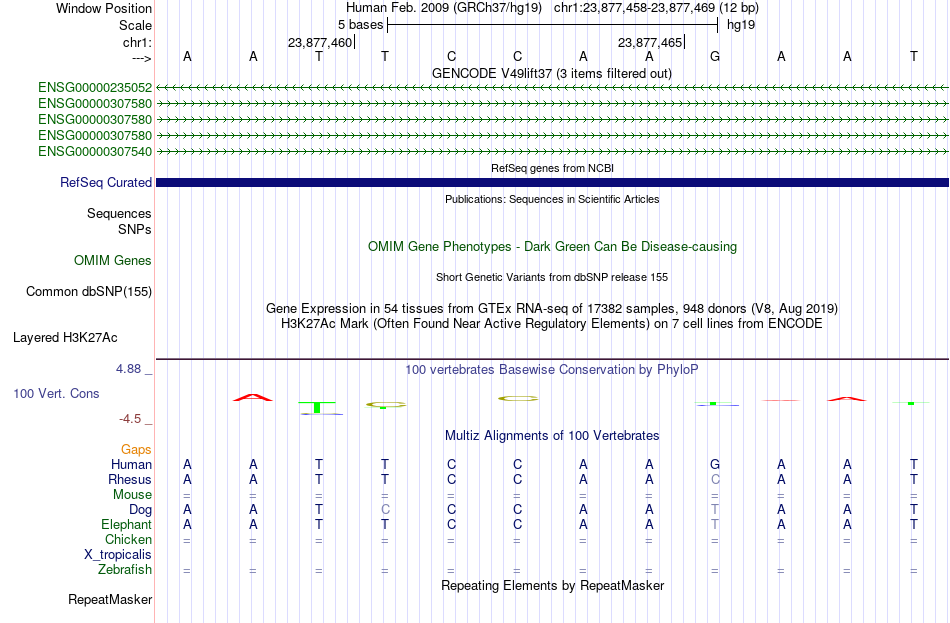
Task: Click the H3K27Ac Mark ENCODE title
Action: (x=552, y=324)
